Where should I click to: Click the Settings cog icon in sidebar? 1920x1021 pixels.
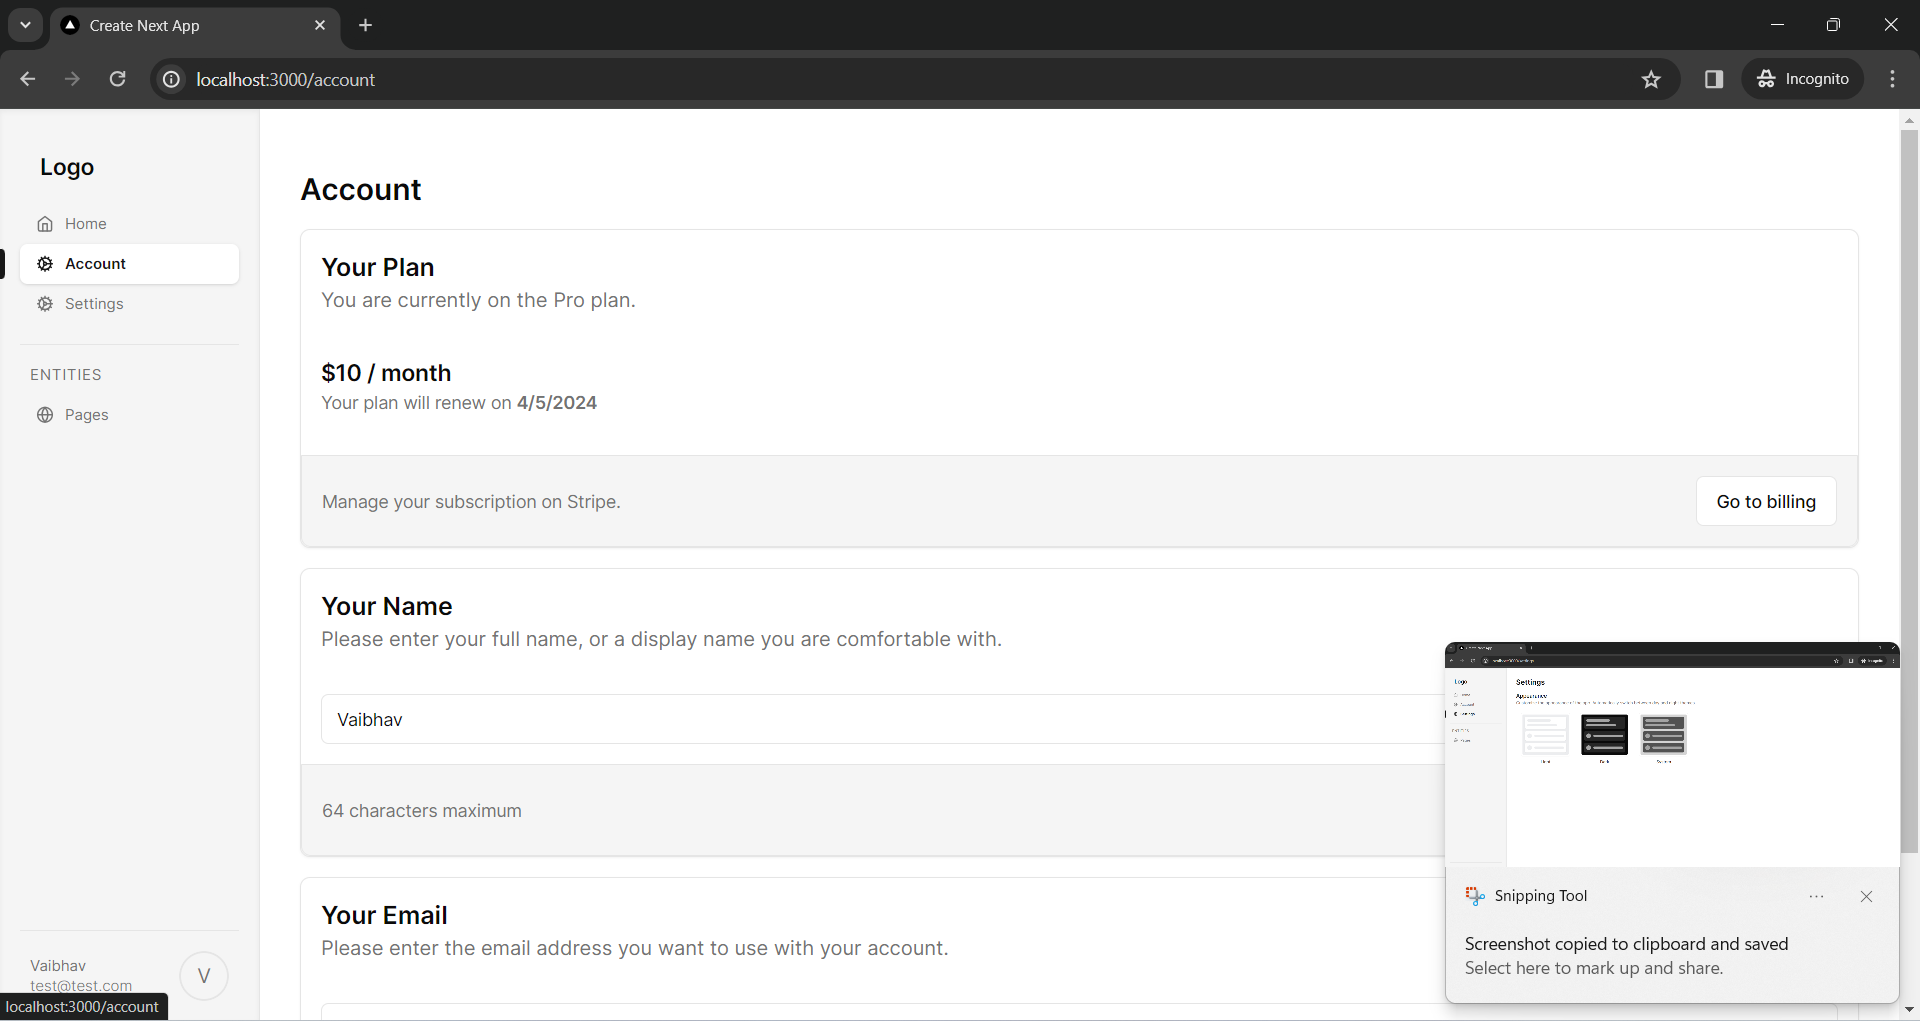pyautogui.click(x=45, y=304)
